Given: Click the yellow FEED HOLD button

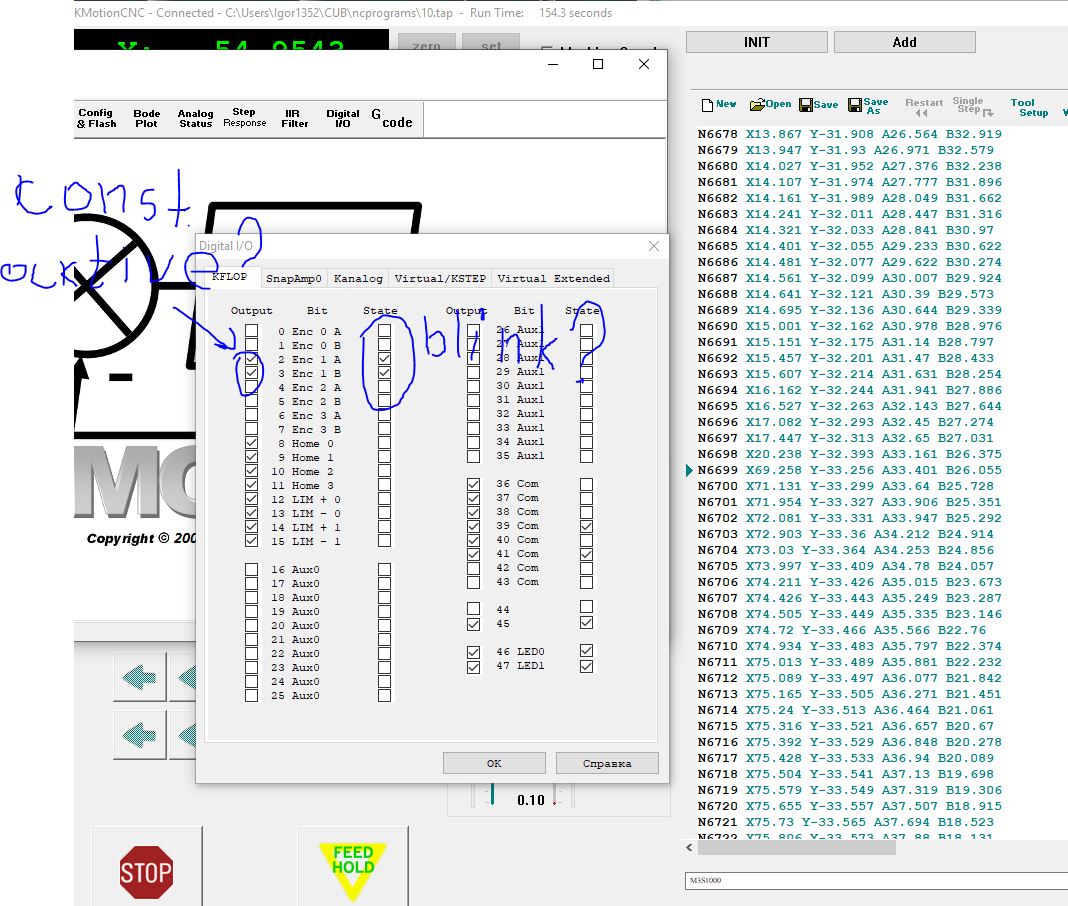Looking at the screenshot, I should pos(353,867).
